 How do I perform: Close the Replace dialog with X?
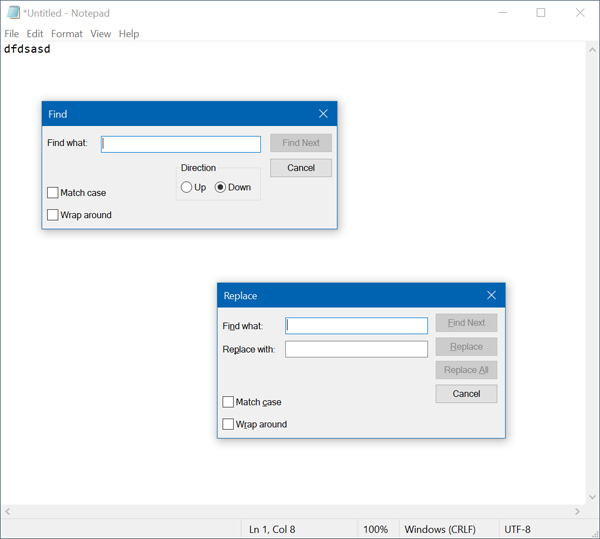point(491,296)
